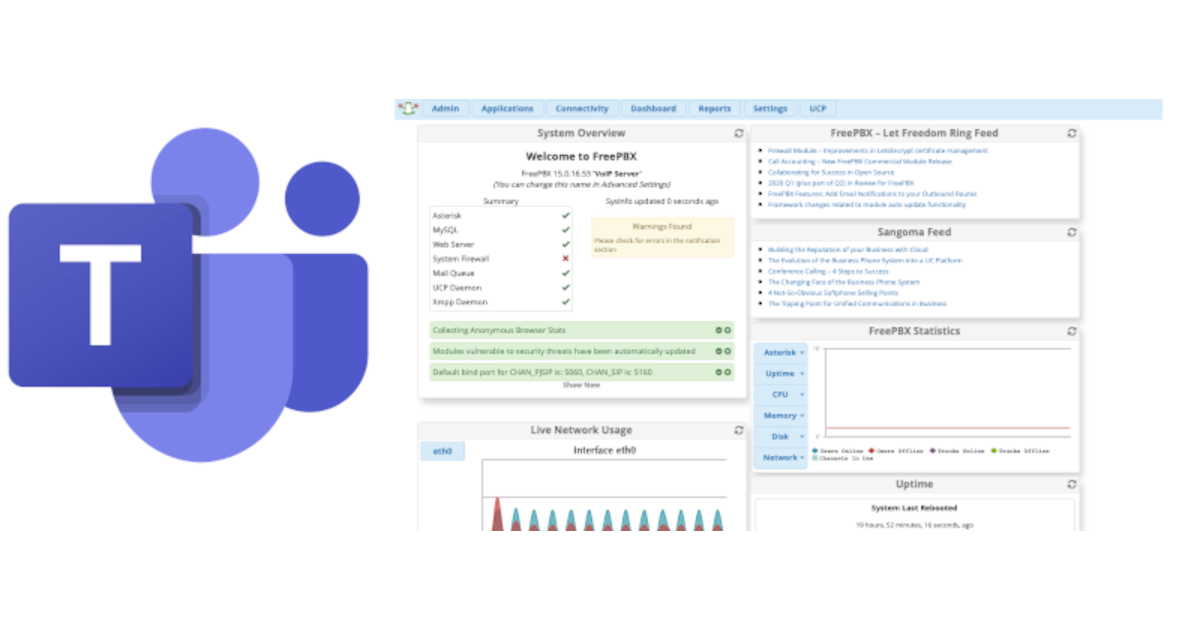Refresh the Sangoma Feed panel

(1071, 232)
